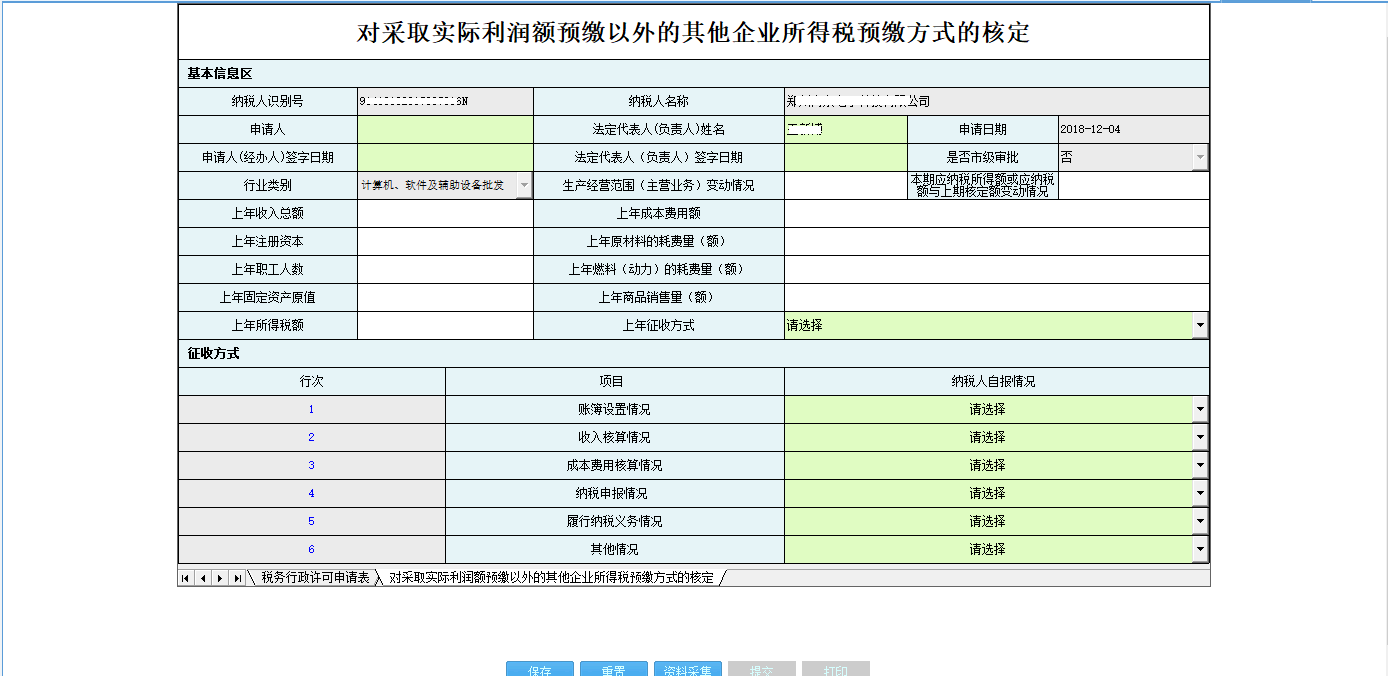Click the row number 1 link
The width and height of the screenshot is (1388, 676).
coord(311,408)
